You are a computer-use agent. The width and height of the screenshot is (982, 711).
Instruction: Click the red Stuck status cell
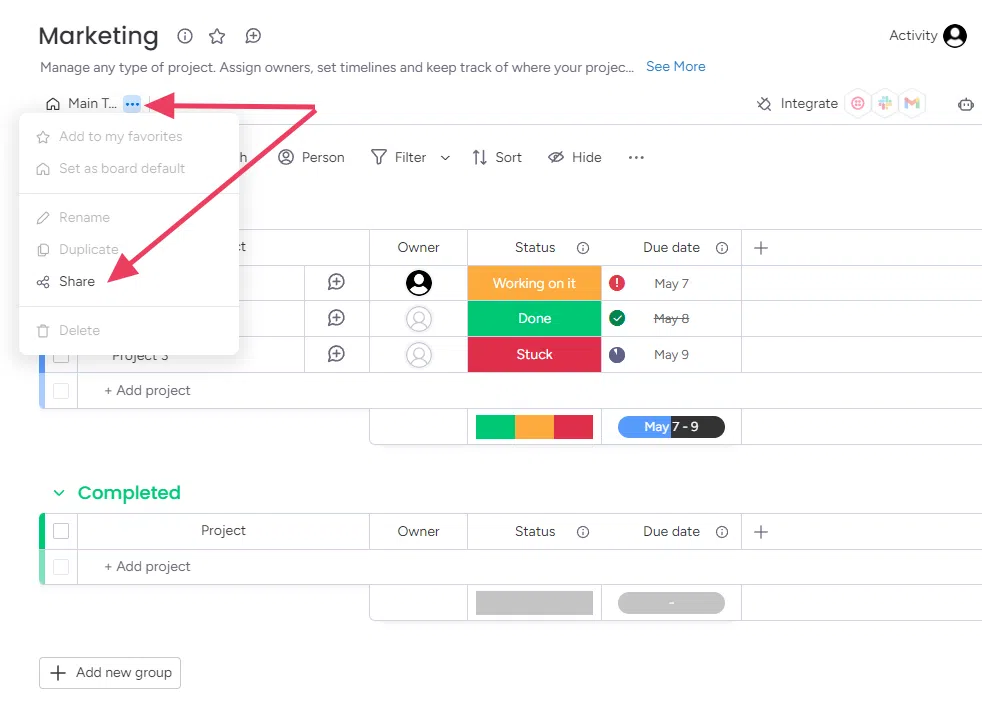534,355
